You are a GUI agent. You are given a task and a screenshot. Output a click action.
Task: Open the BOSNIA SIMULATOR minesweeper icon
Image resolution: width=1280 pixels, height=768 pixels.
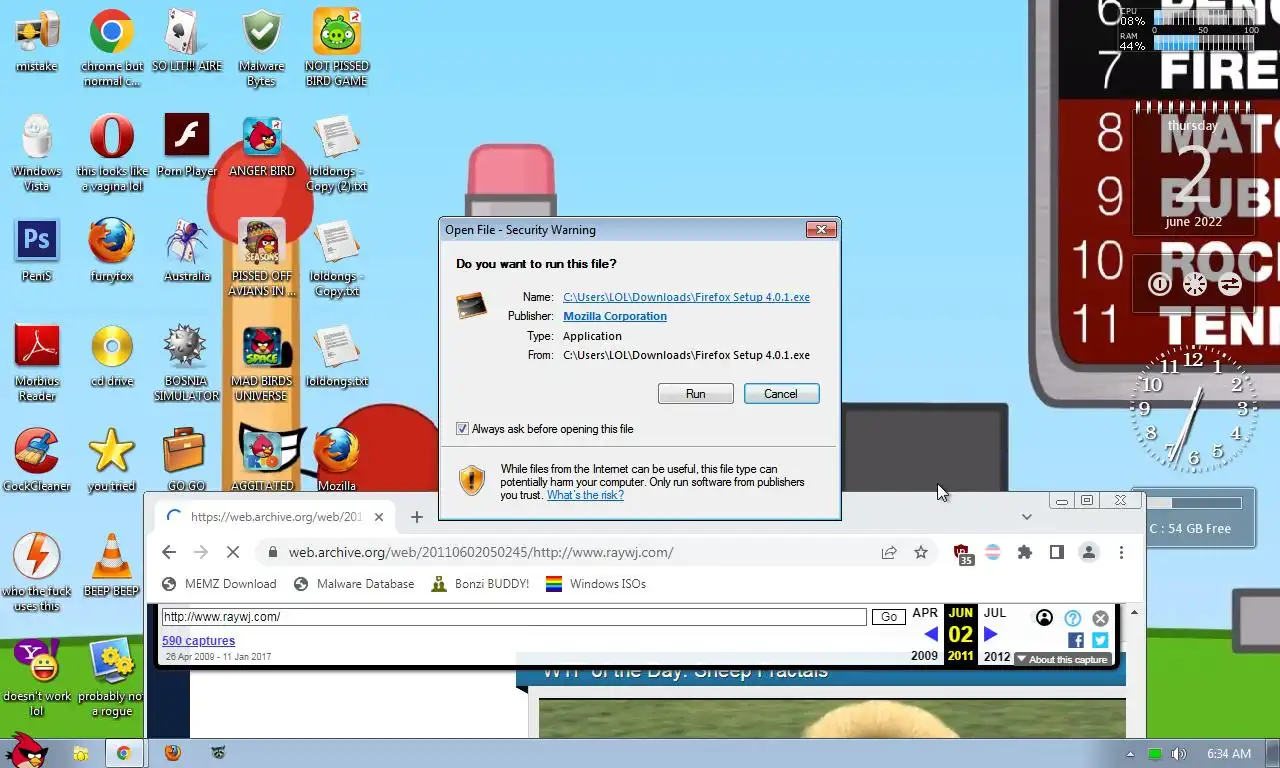187,363
